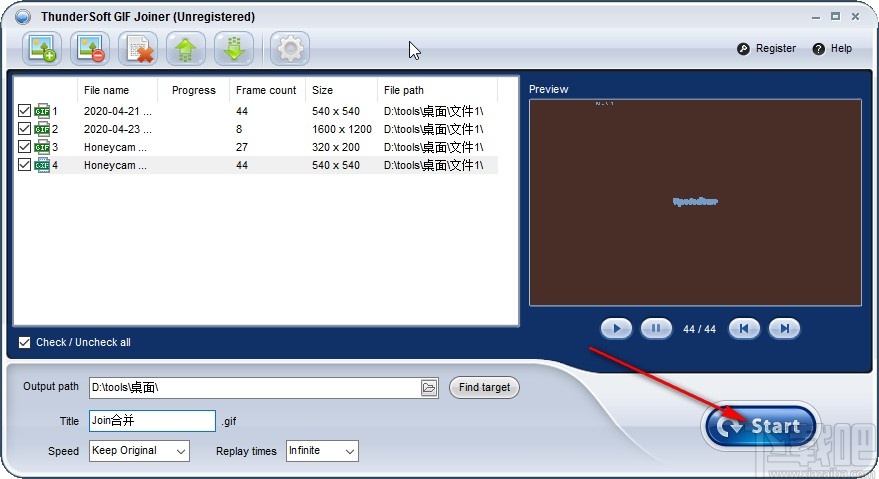Click the GIF file icon in row 4

tap(42, 165)
